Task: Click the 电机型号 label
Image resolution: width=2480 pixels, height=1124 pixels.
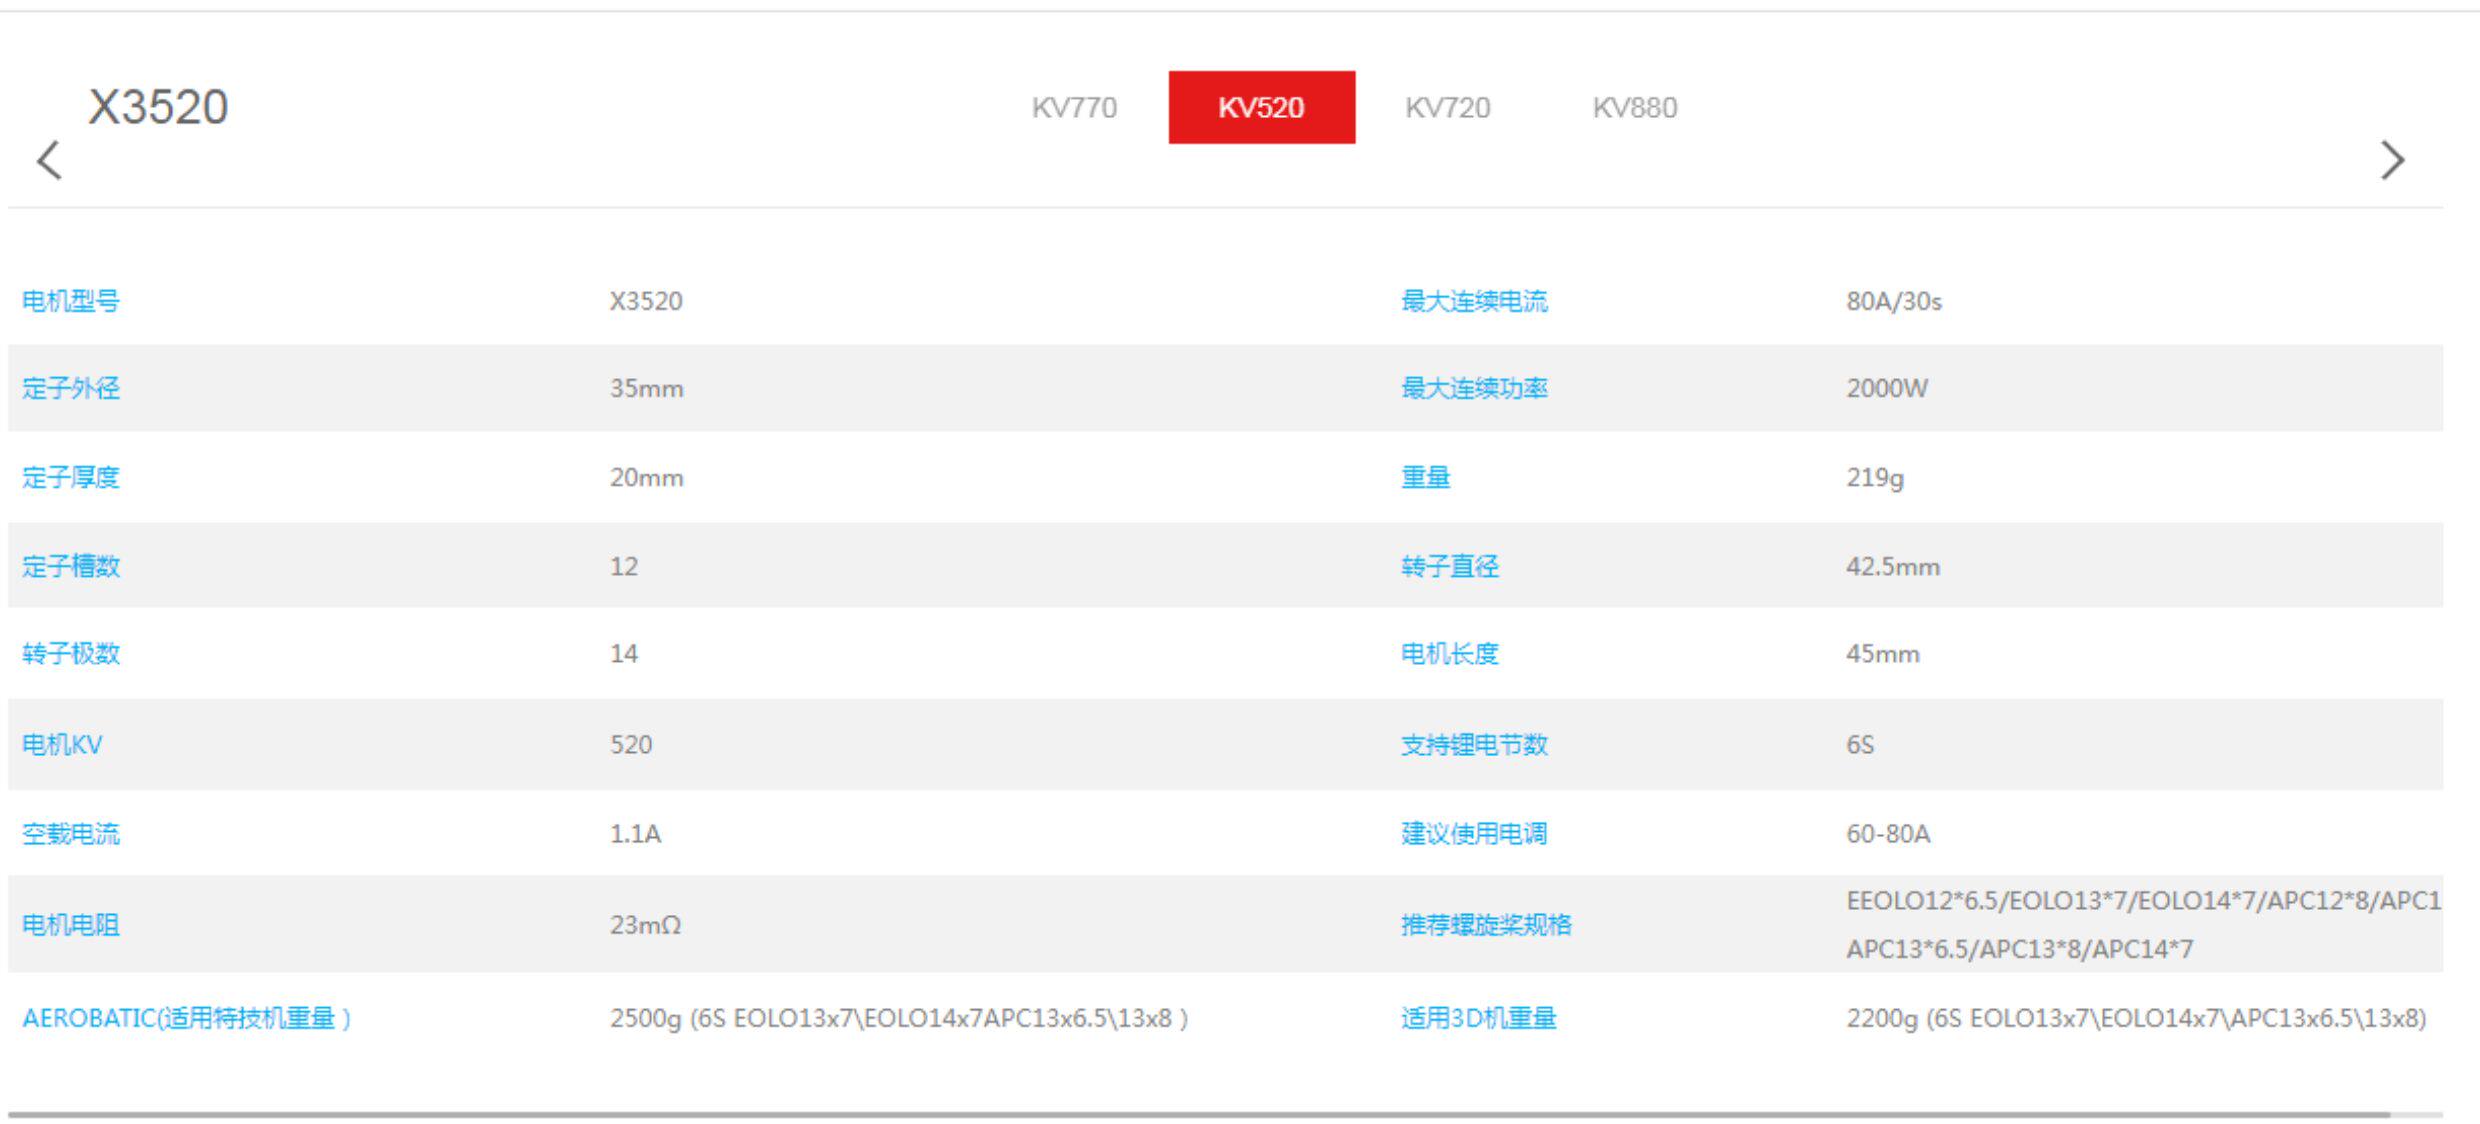Action: pos(71,301)
